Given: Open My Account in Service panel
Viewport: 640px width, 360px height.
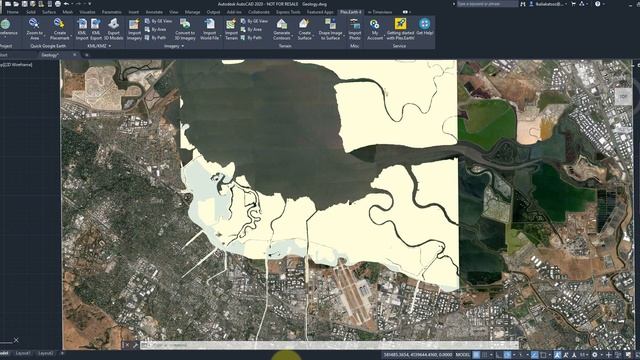Looking at the screenshot, I should point(374,24).
